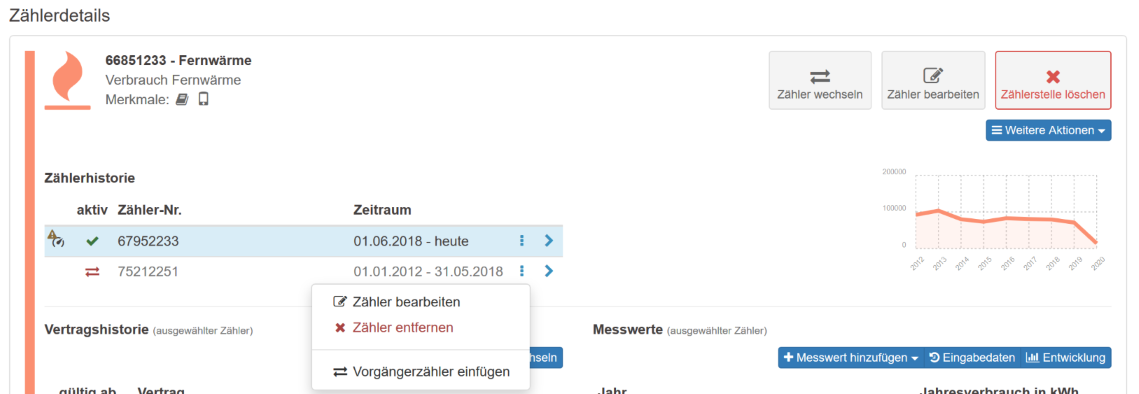Click the green active checkmark for 67952233

pyautogui.click(x=92, y=241)
